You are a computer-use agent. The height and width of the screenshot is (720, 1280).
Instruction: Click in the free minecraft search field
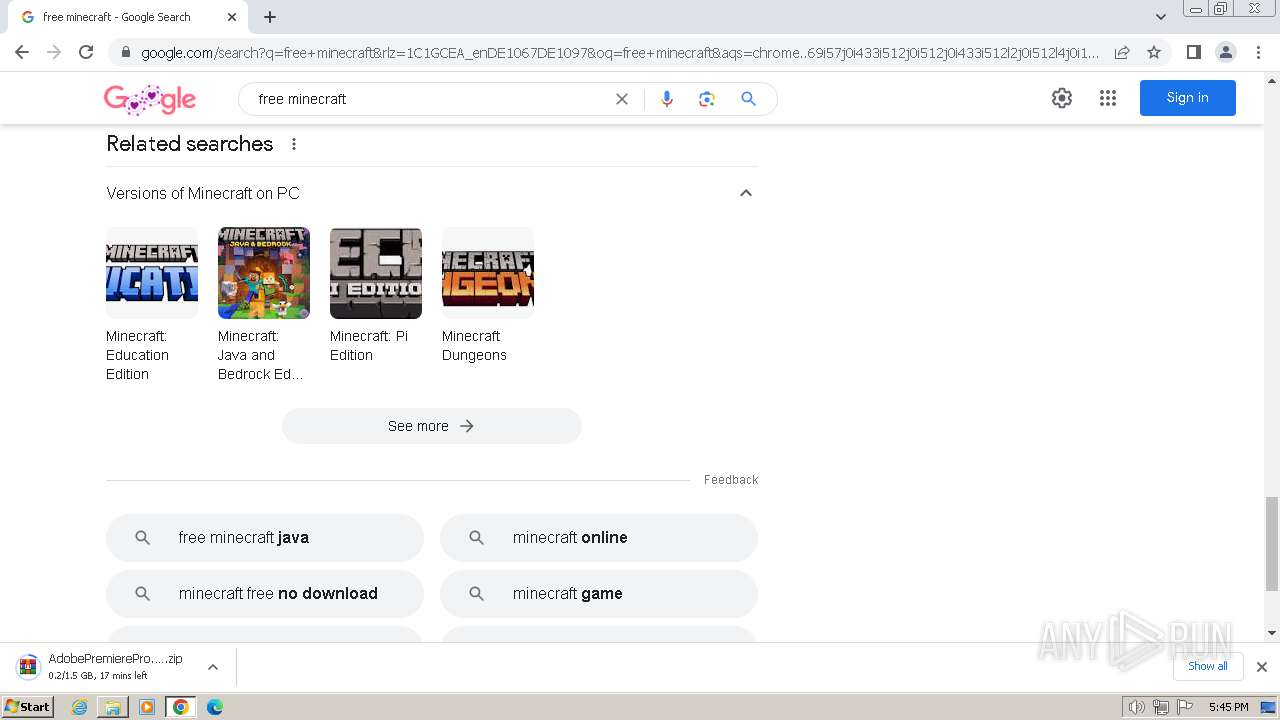(x=430, y=99)
